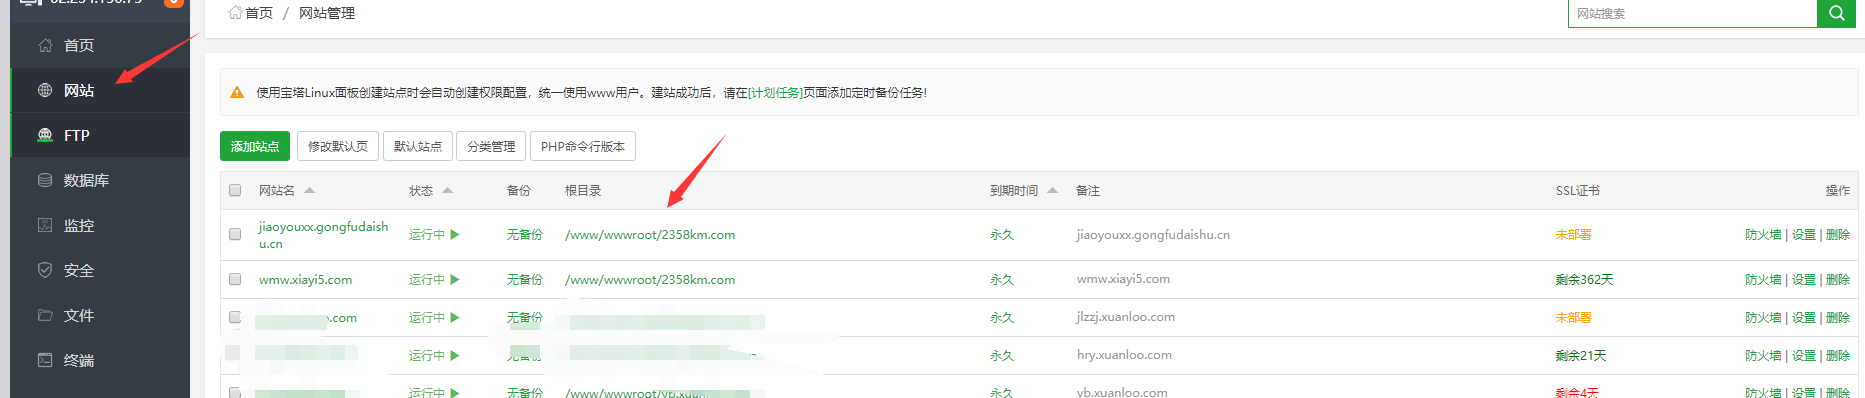Open the 数据库 database sidebar icon
This screenshot has height=398, width=1865.
pos(45,180)
